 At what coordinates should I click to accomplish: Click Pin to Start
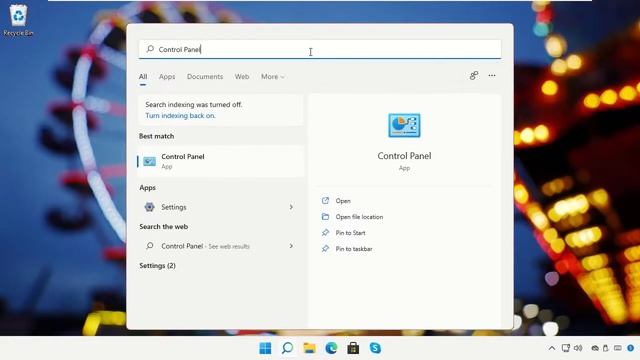(350, 233)
